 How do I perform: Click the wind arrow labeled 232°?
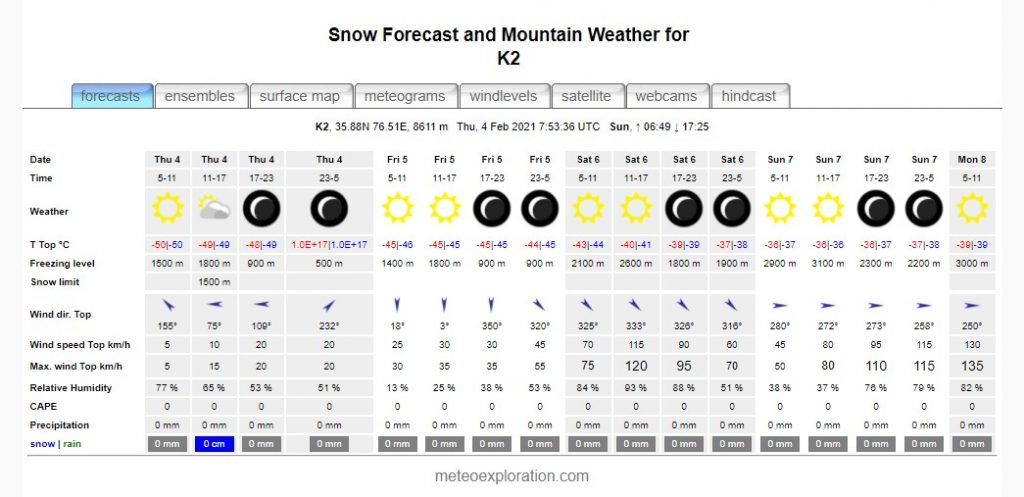pyautogui.click(x=328, y=305)
